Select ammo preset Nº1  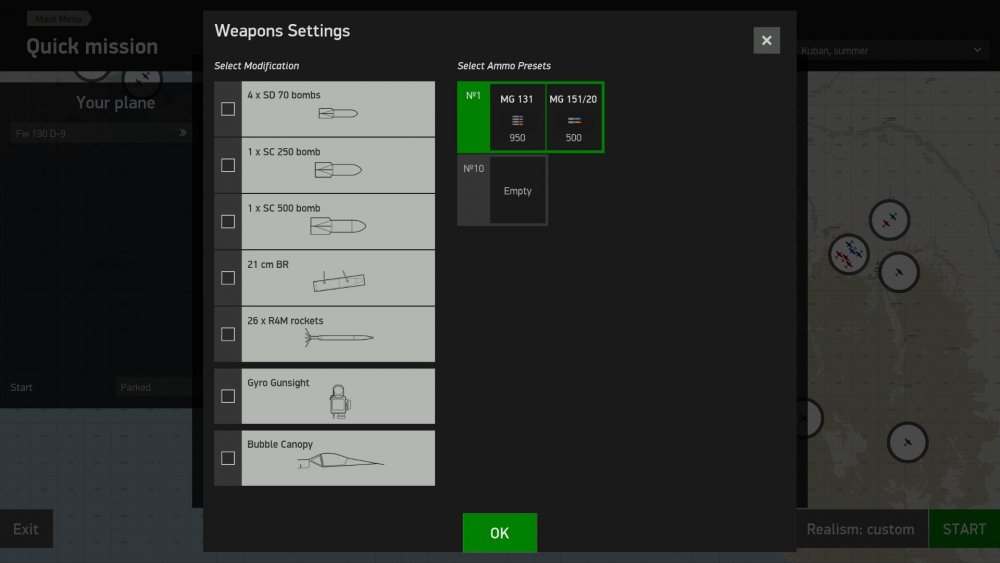coord(530,117)
